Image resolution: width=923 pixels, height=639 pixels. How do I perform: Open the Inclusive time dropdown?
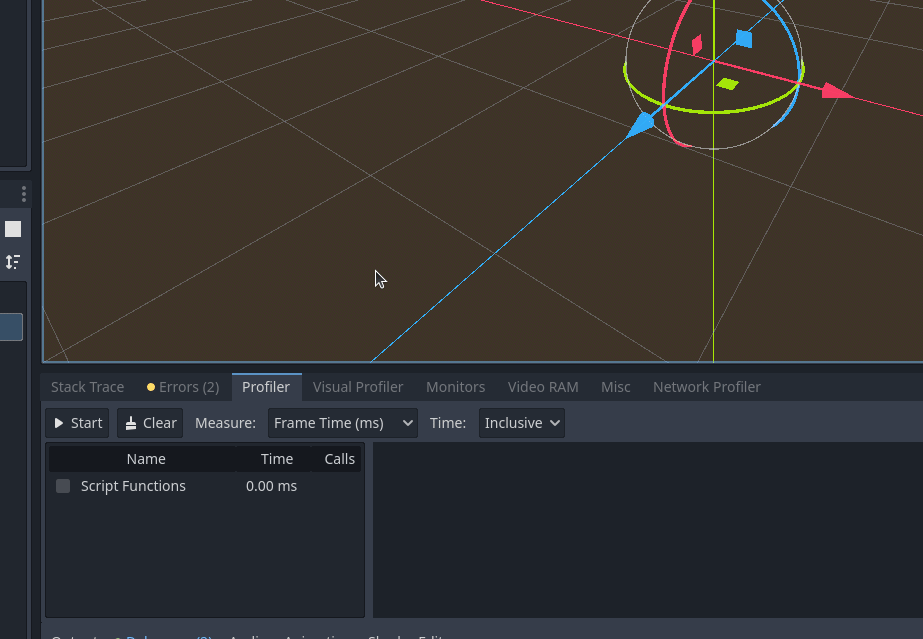521,422
